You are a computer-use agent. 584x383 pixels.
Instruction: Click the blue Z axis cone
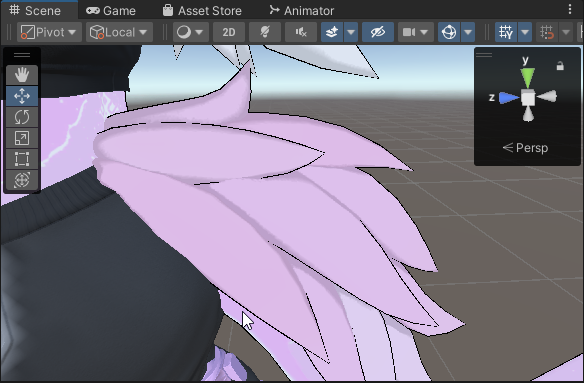(x=509, y=98)
